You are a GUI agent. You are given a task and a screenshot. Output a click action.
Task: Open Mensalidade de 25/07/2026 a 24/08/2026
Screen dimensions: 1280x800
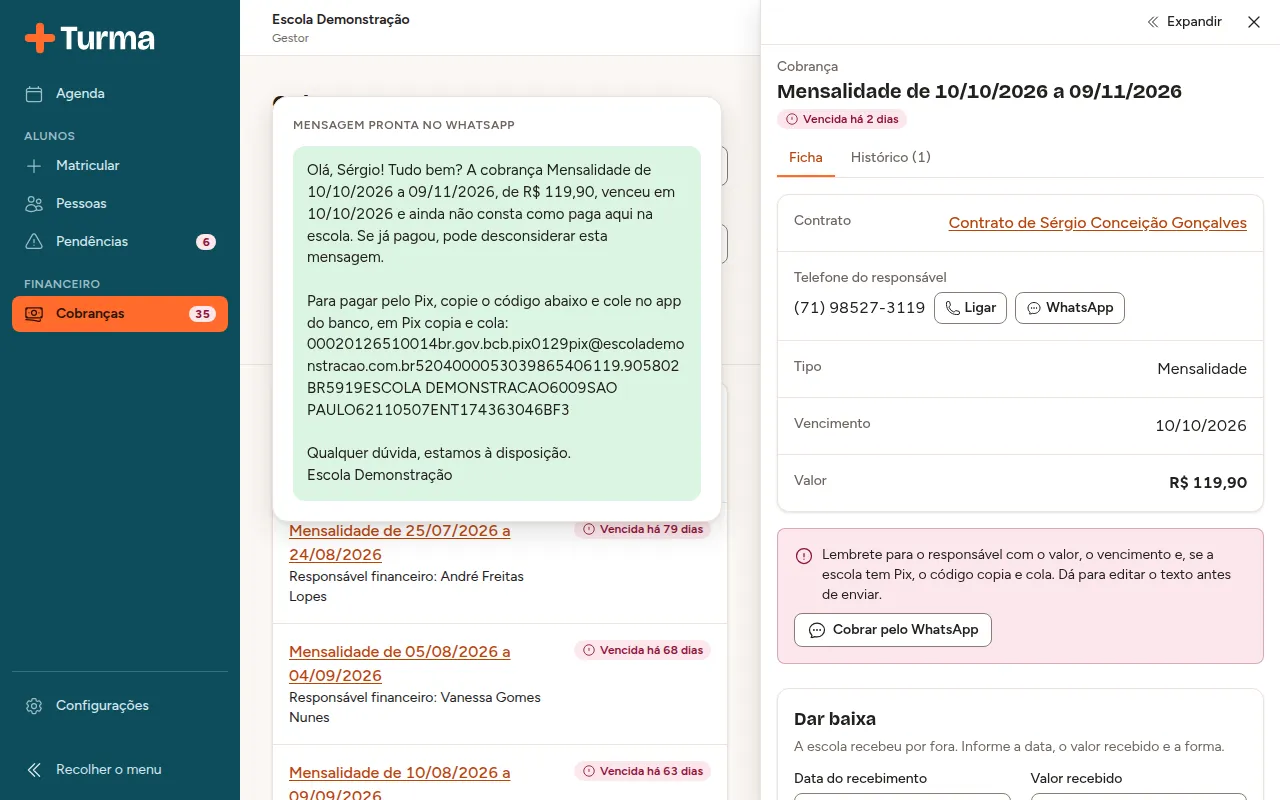[400, 543]
